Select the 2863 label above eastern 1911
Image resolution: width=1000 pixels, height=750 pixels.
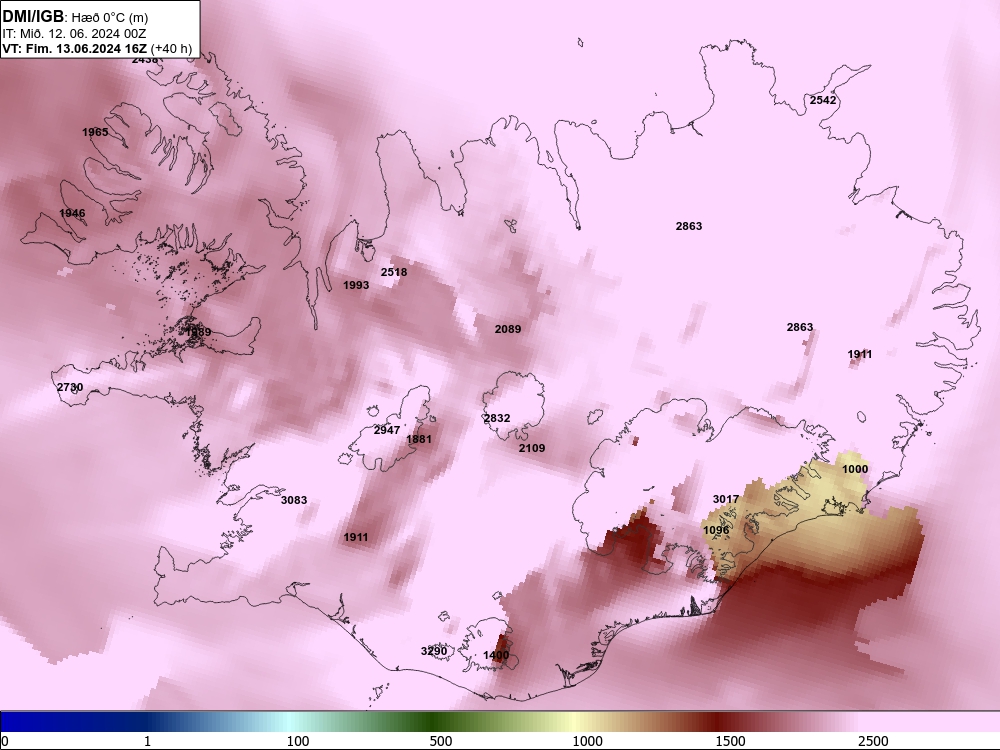coord(800,327)
